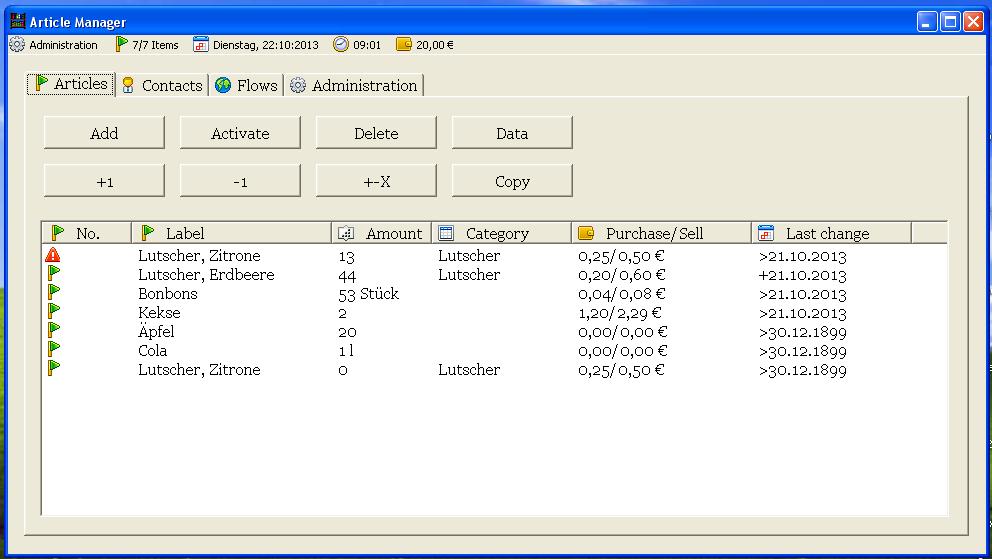The width and height of the screenshot is (992, 559).
Task: Click the flag icon in Label column header
Action: coord(147,233)
